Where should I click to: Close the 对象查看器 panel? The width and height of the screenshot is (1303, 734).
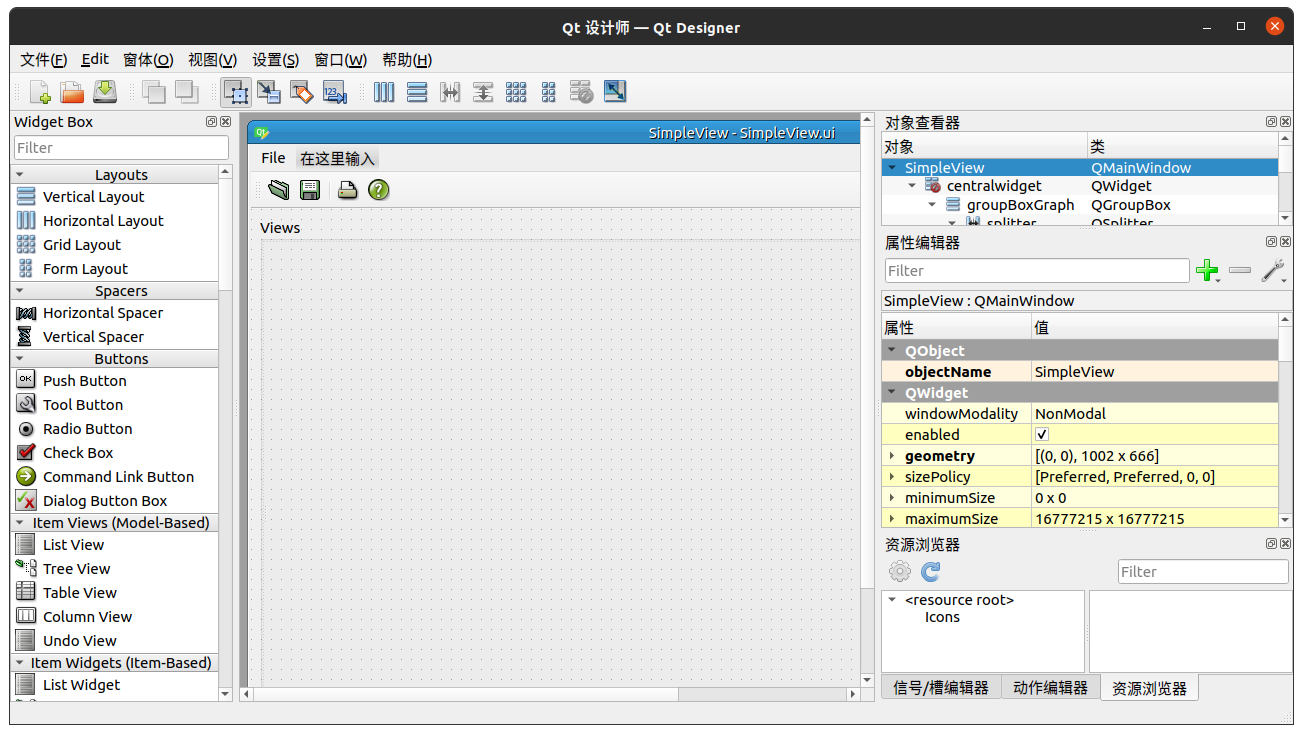tap(1285, 122)
